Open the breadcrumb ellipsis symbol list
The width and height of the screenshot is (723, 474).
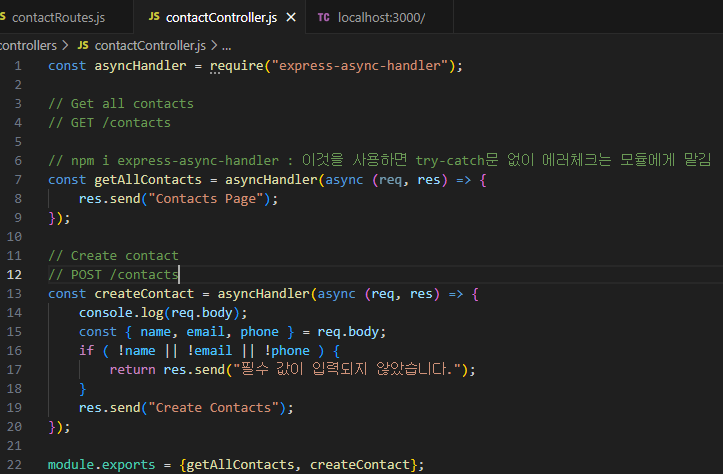(x=226, y=46)
